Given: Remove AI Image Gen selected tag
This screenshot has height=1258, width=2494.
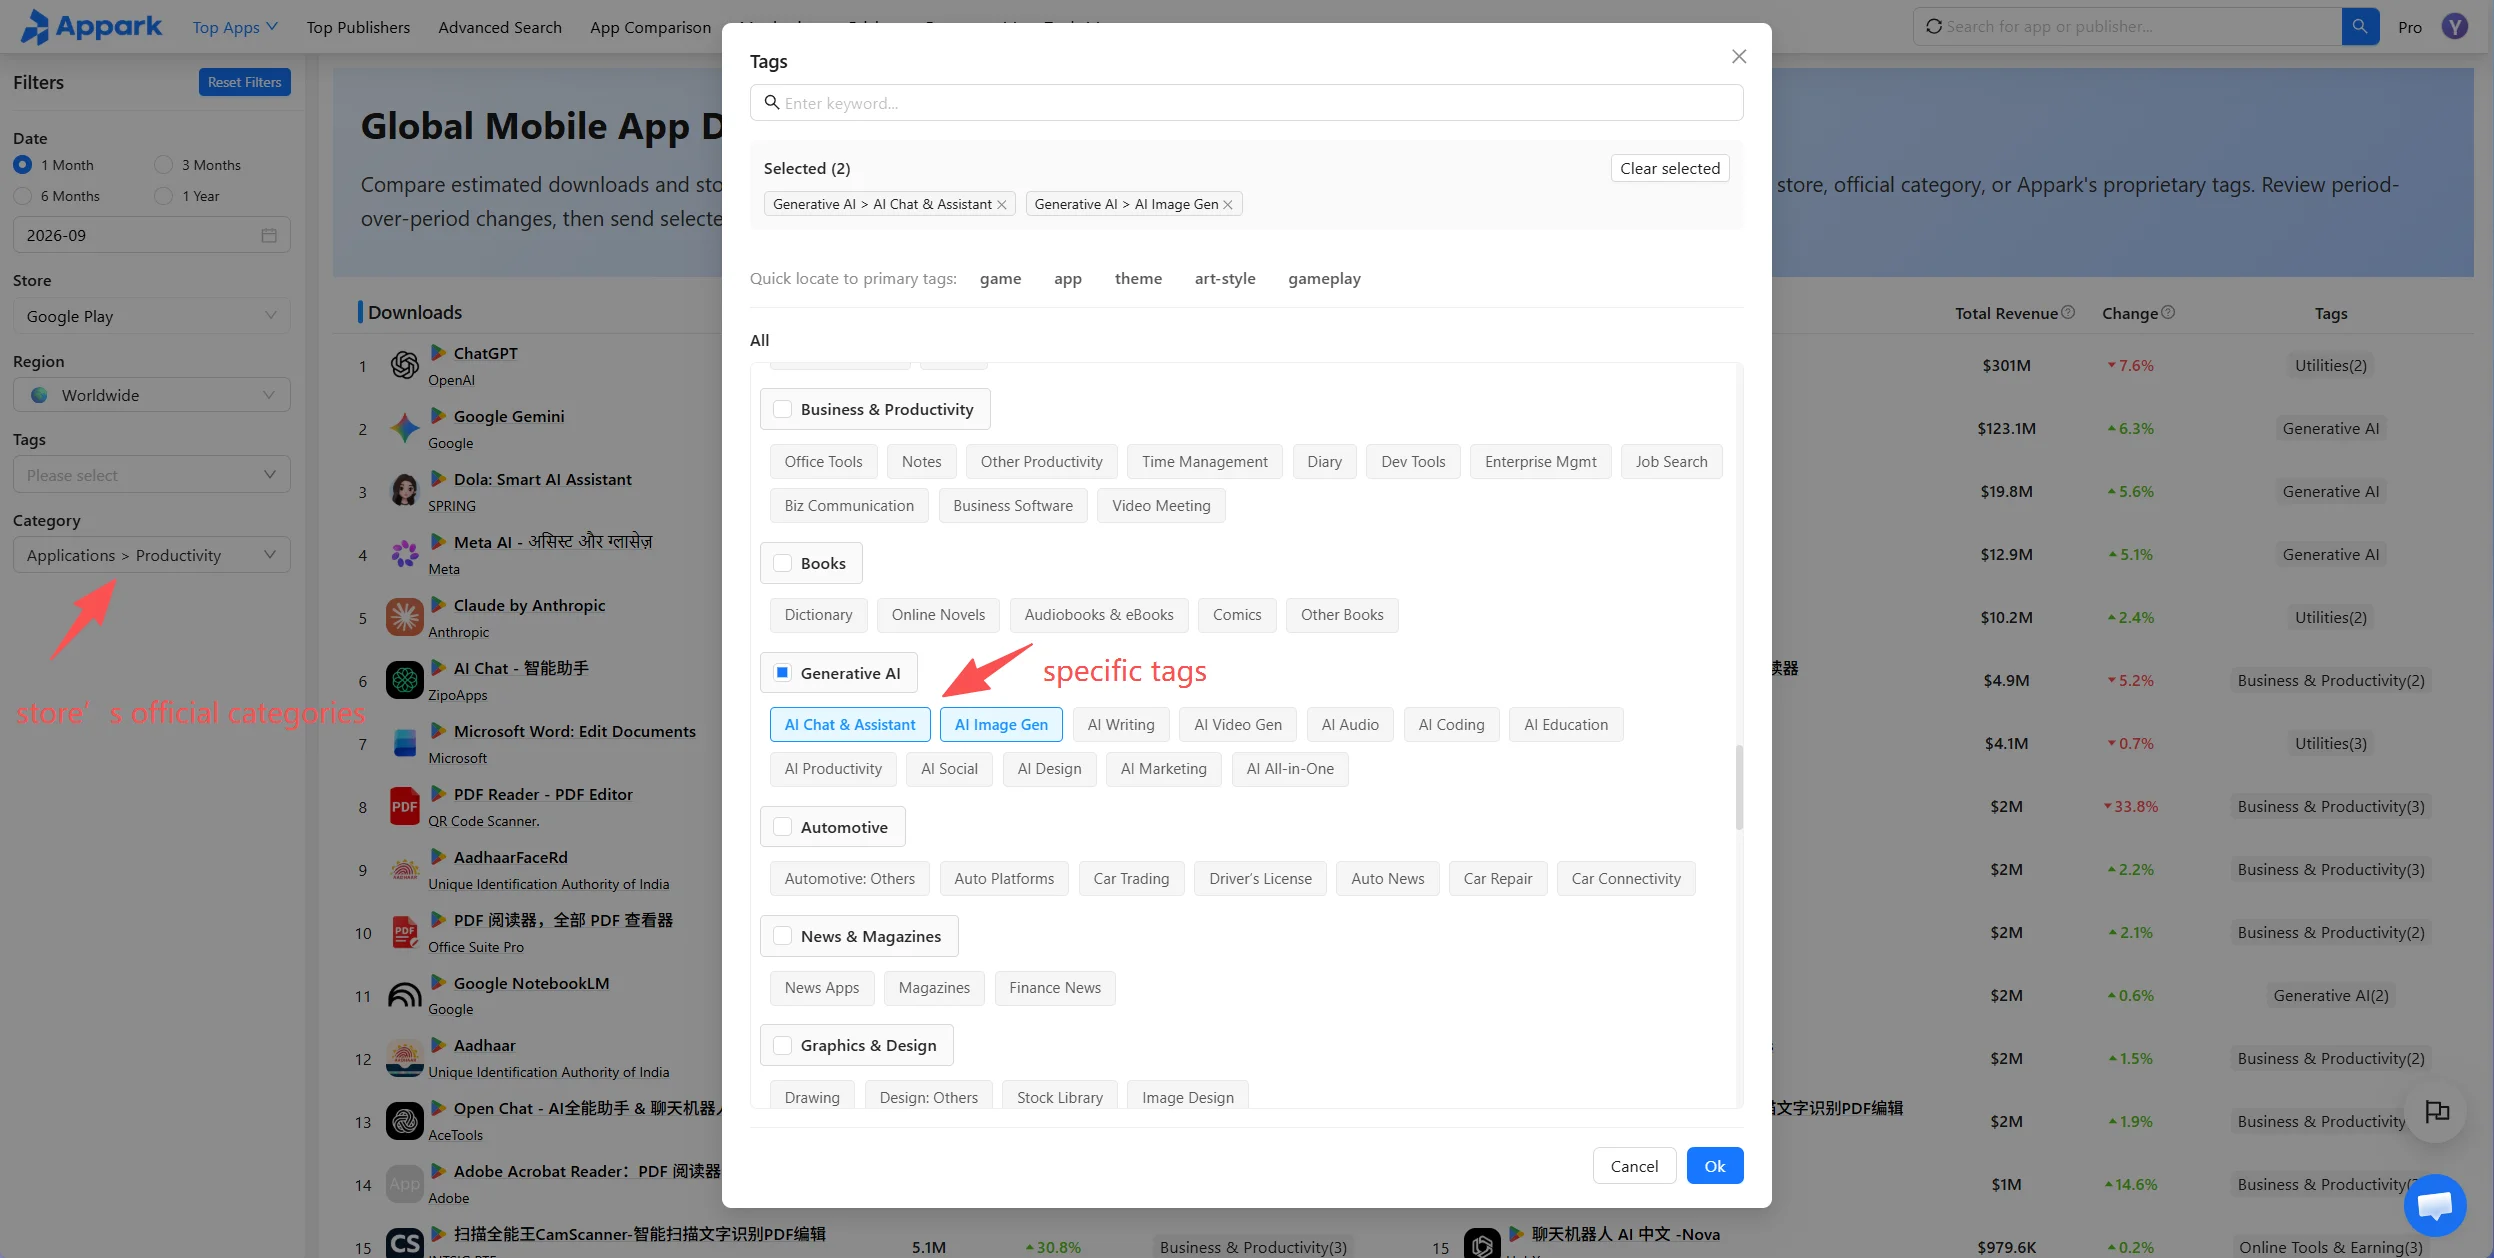Looking at the screenshot, I should click(1228, 205).
